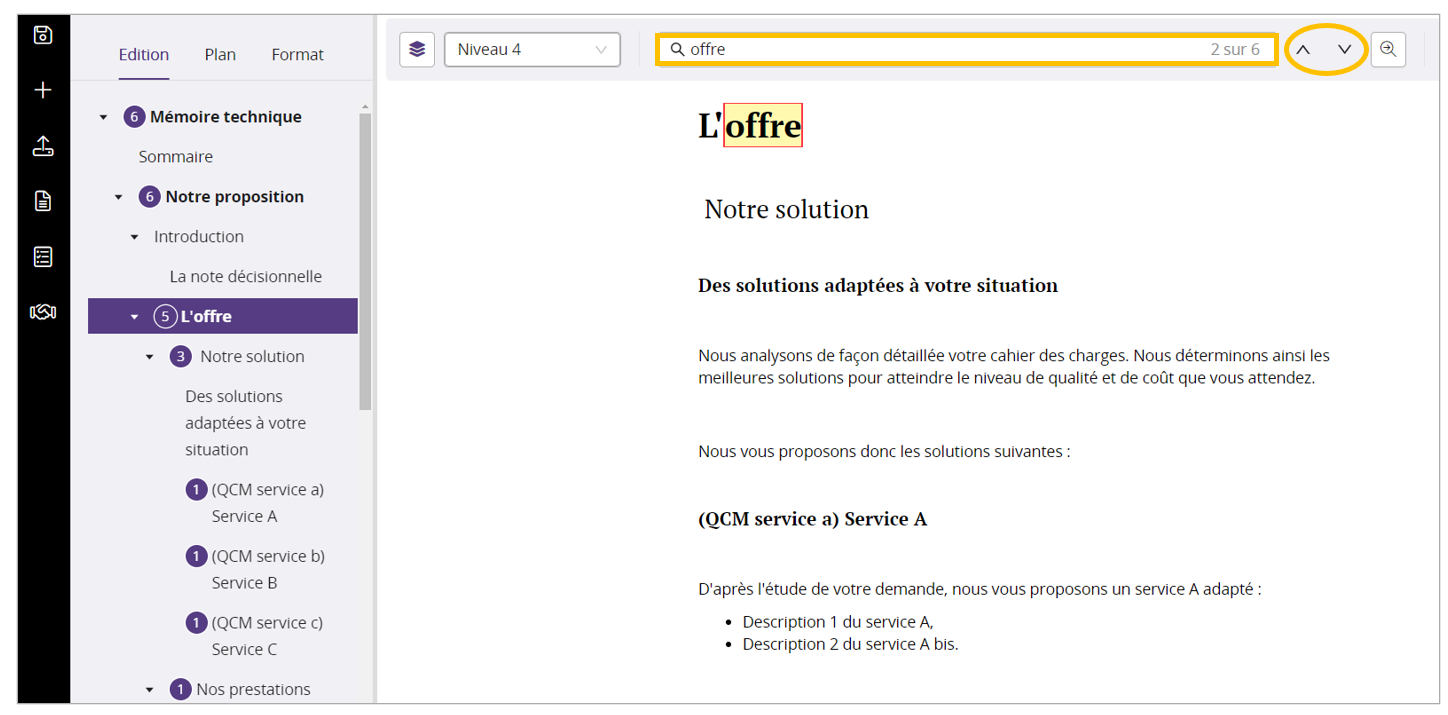Go to previous search result arrow
Viewport: 1448px width, 715px height.
1303,50
